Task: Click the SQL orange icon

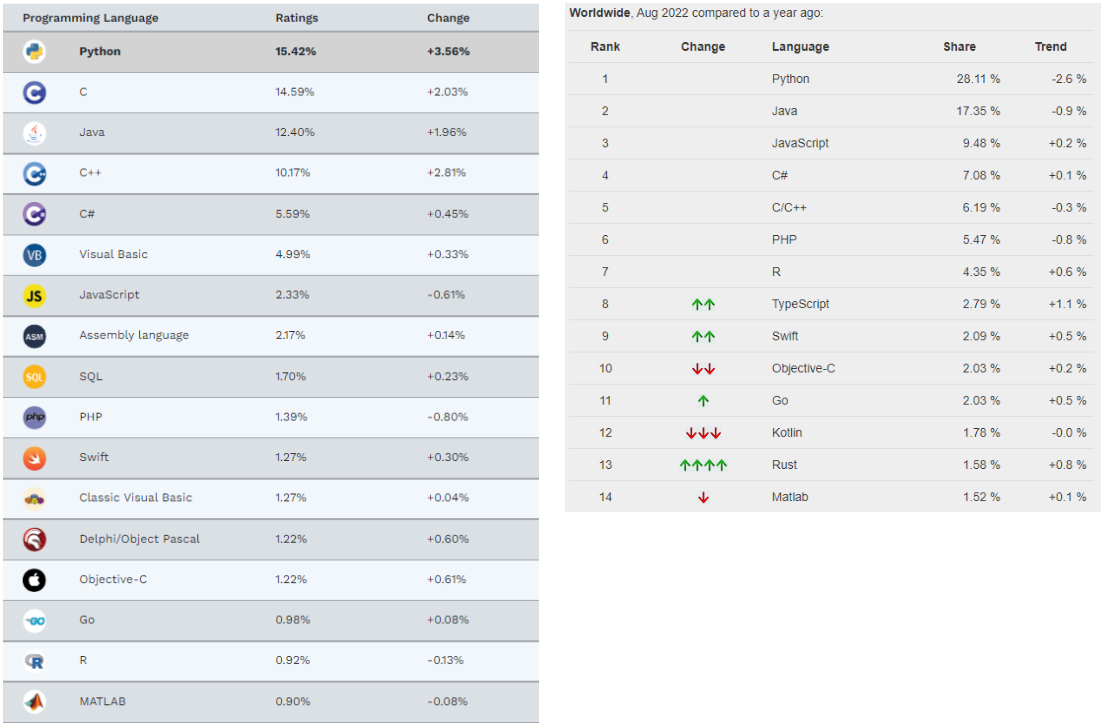Action: 35,377
